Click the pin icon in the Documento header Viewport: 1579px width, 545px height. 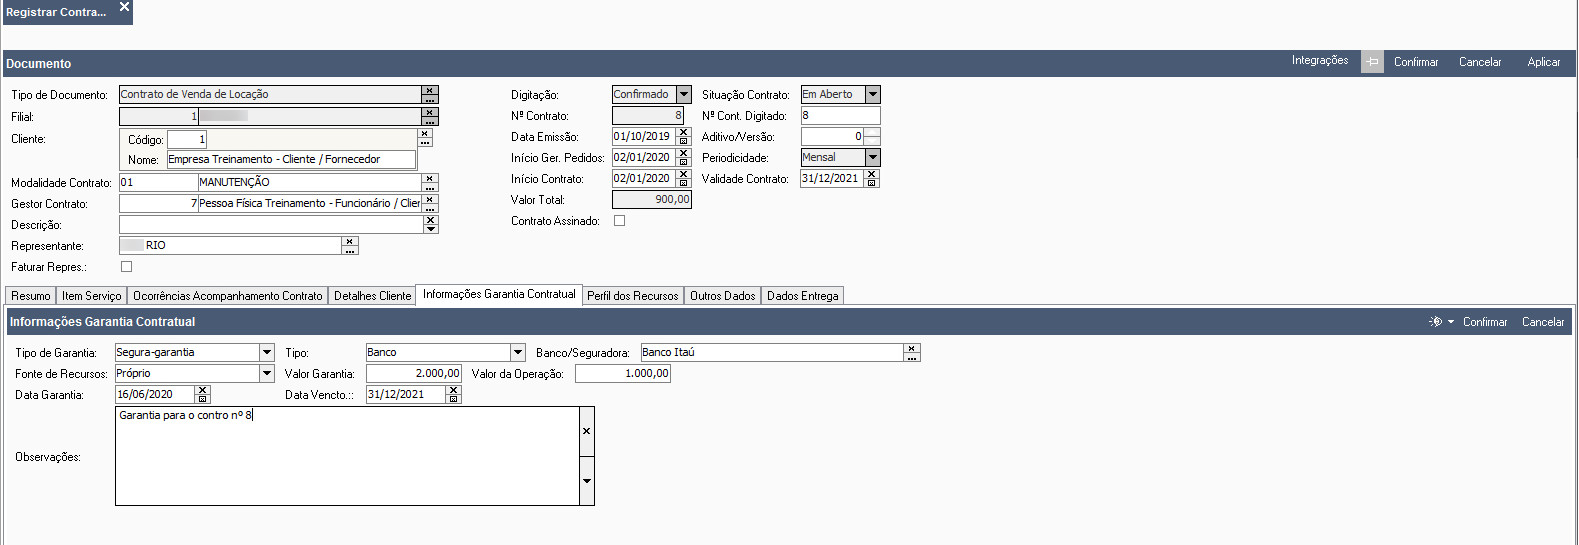click(1372, 62)
